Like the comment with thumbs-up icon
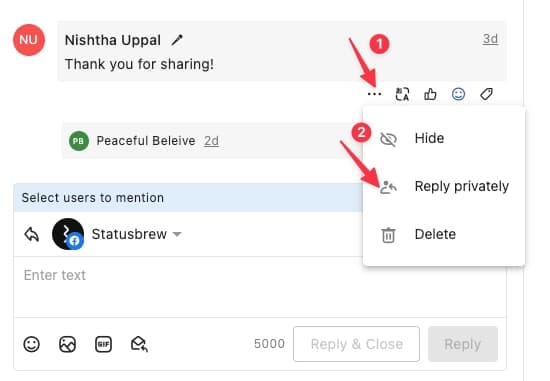550x381 pixels. 430,94
